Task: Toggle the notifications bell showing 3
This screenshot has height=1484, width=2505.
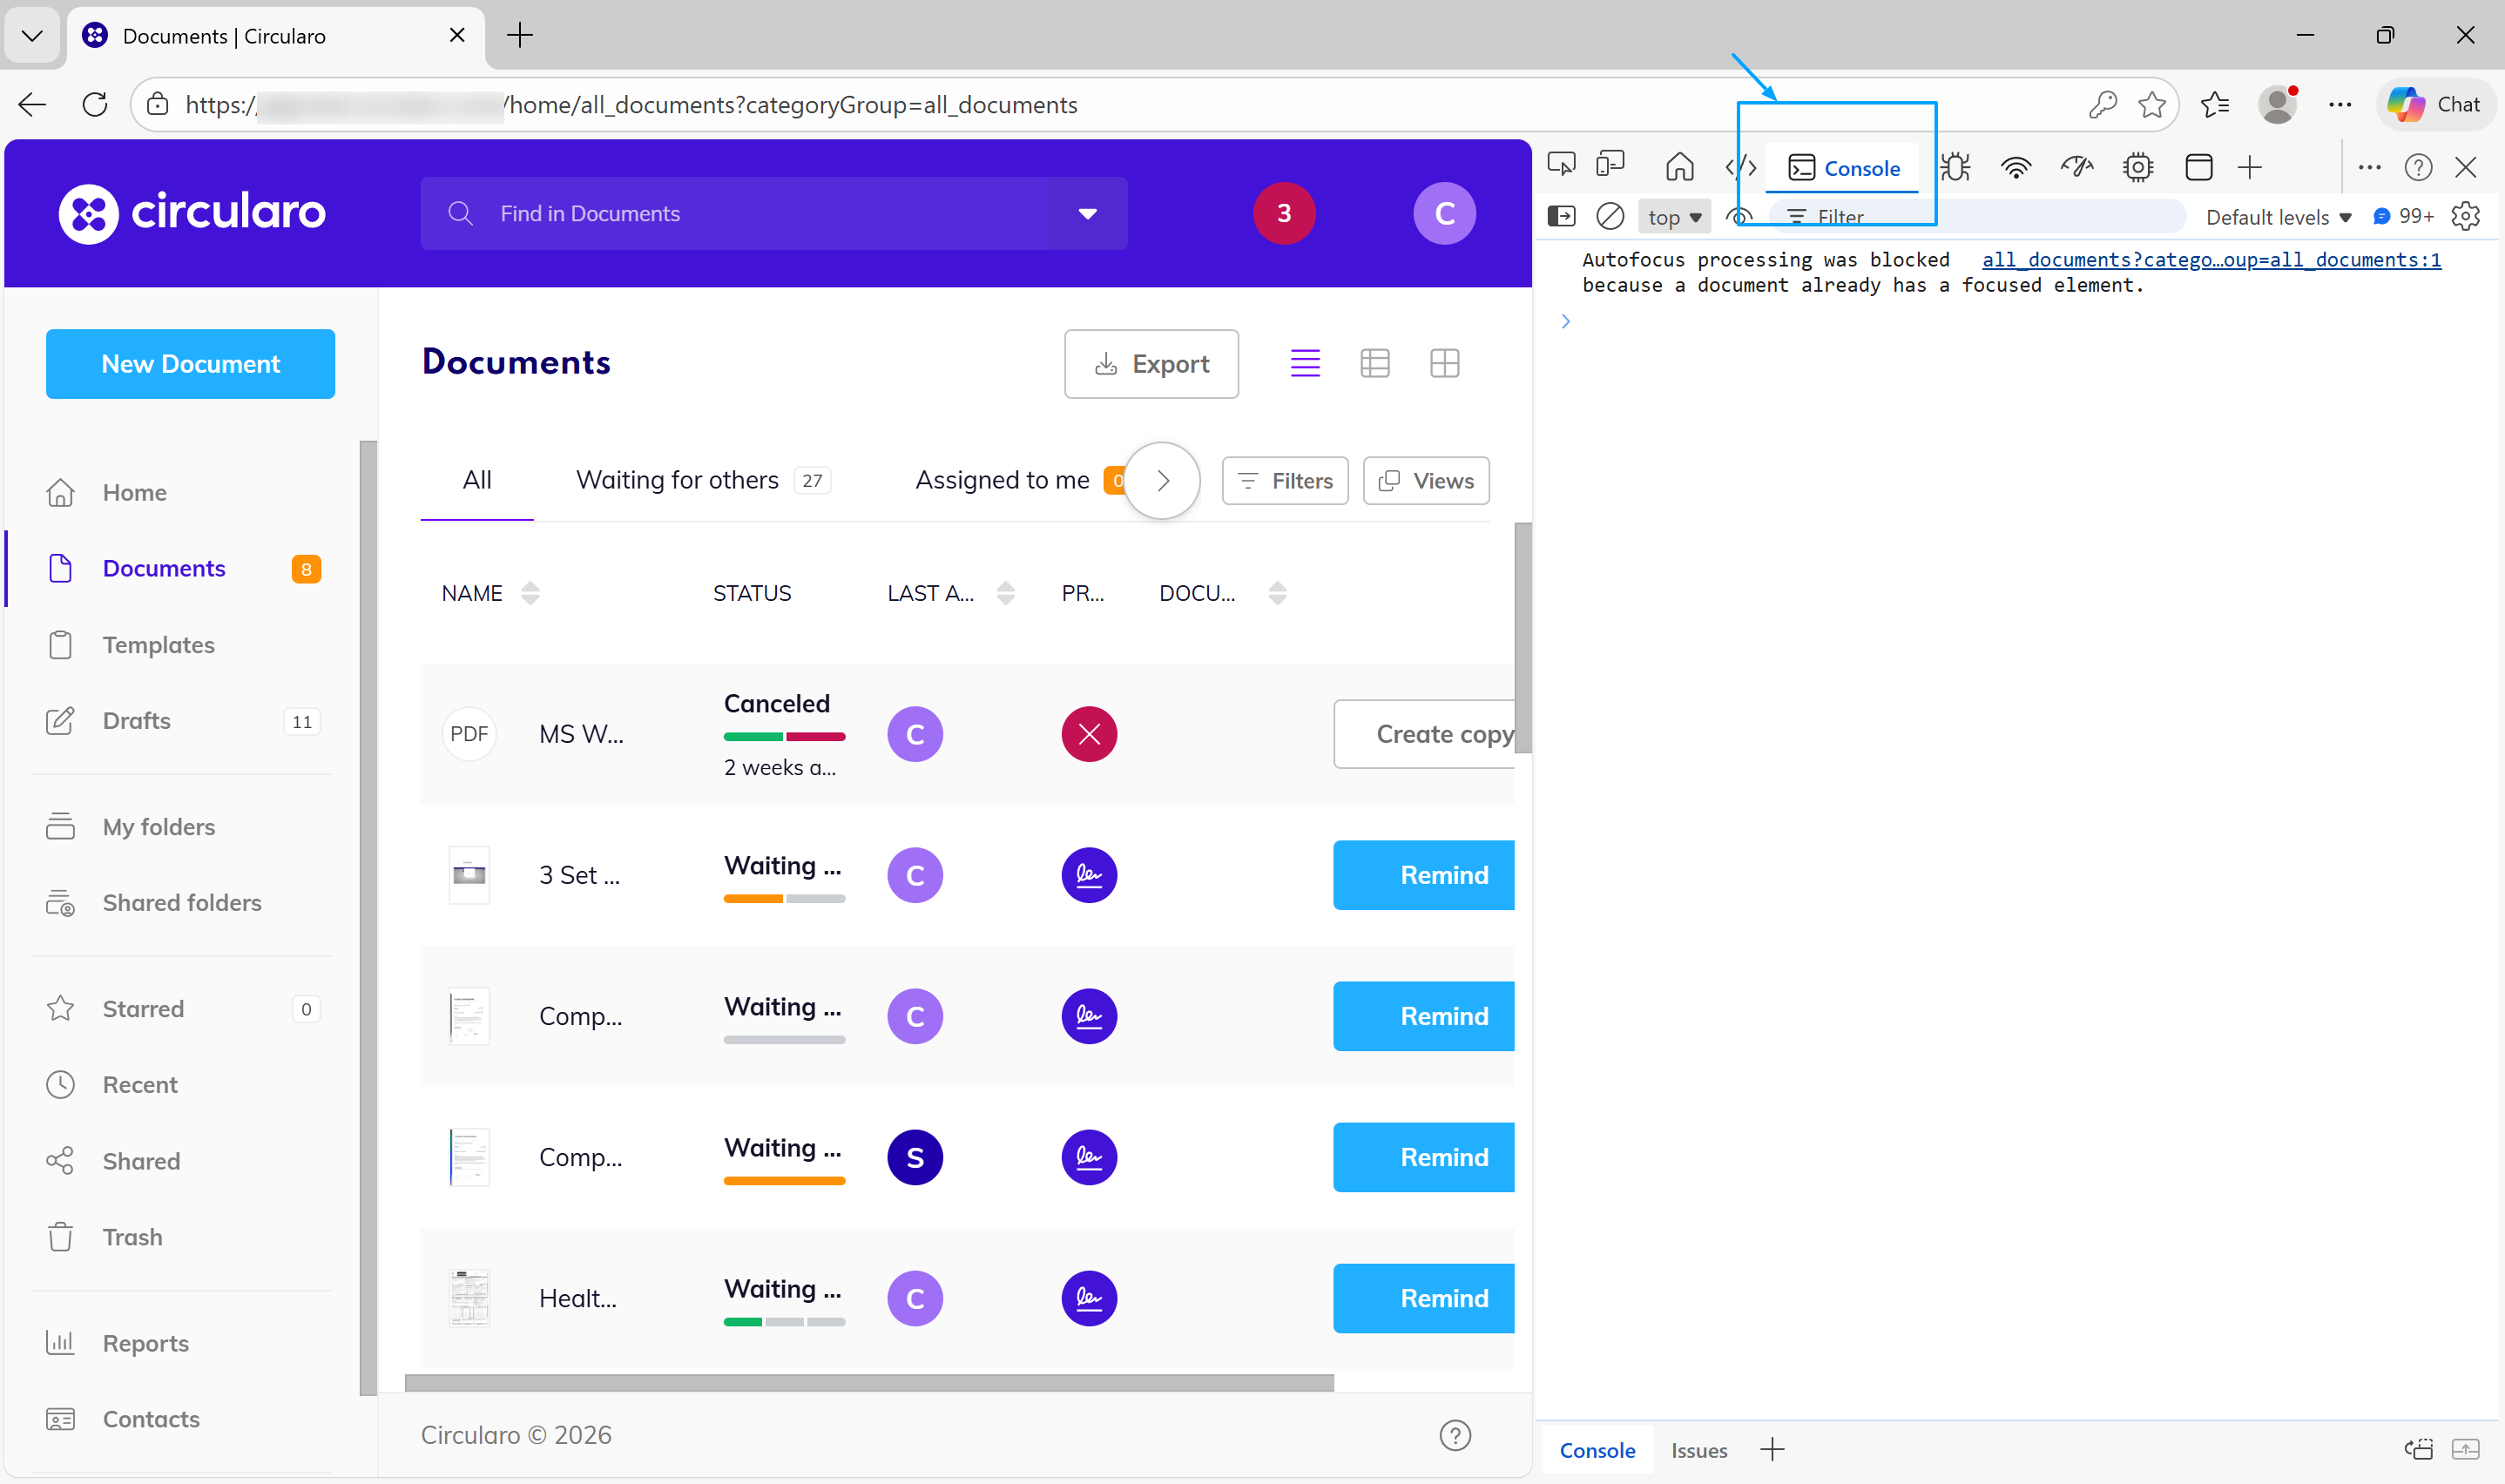Action: coord(1283,213)
